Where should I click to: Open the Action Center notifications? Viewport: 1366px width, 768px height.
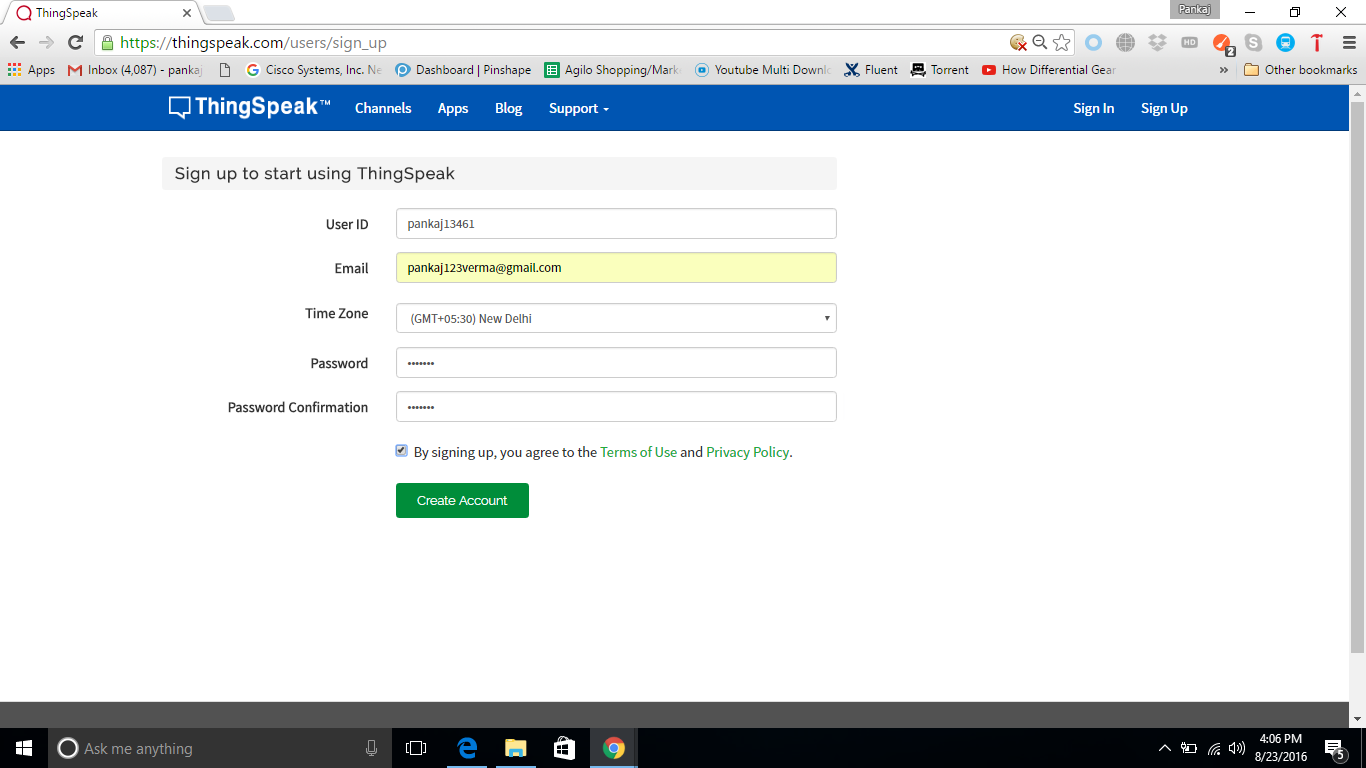point(1334,748)
